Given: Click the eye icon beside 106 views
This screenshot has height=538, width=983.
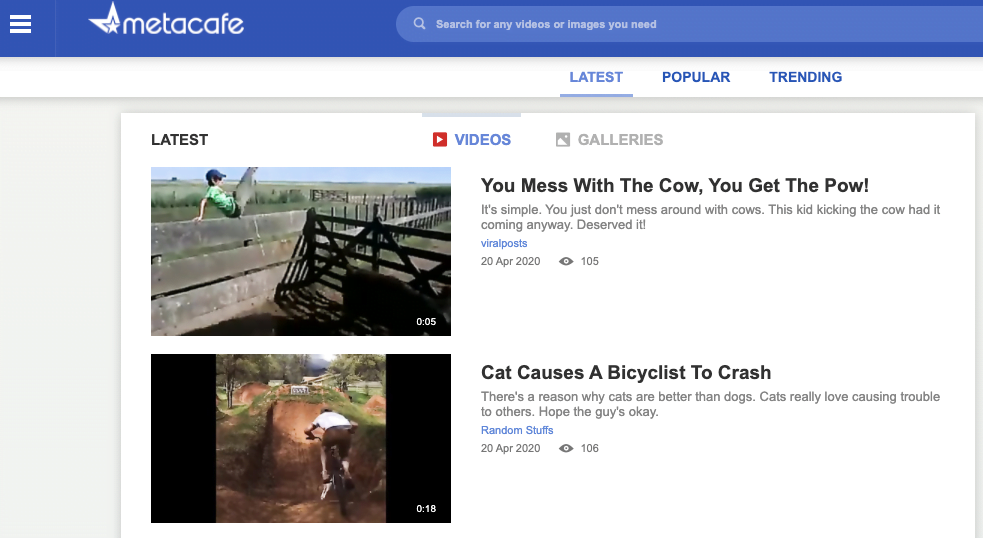Looking at the screenshot, I should click(x=566, y=448).
